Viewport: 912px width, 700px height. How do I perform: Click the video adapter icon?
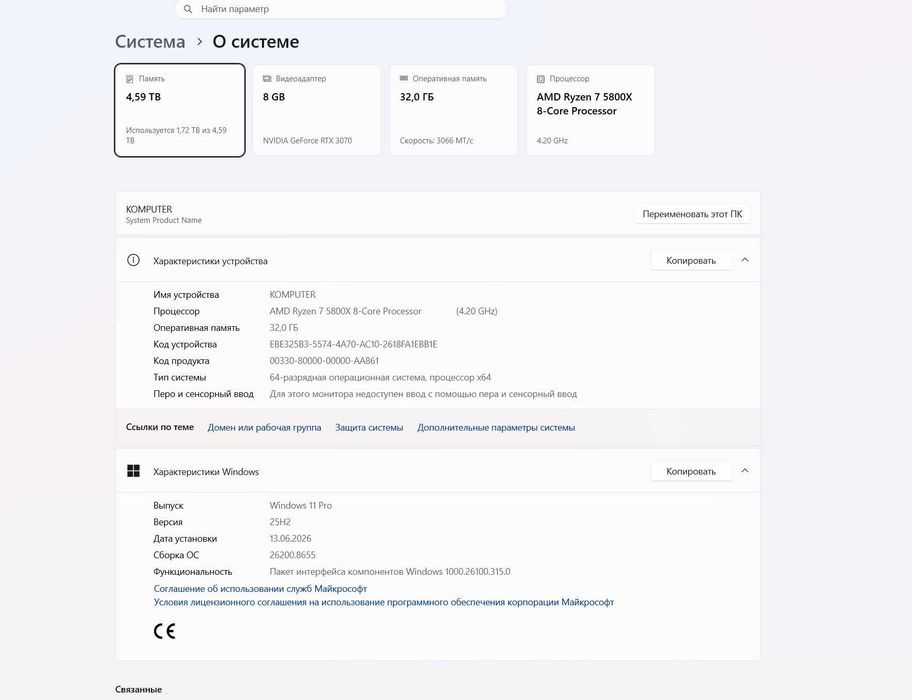[267, 78]
